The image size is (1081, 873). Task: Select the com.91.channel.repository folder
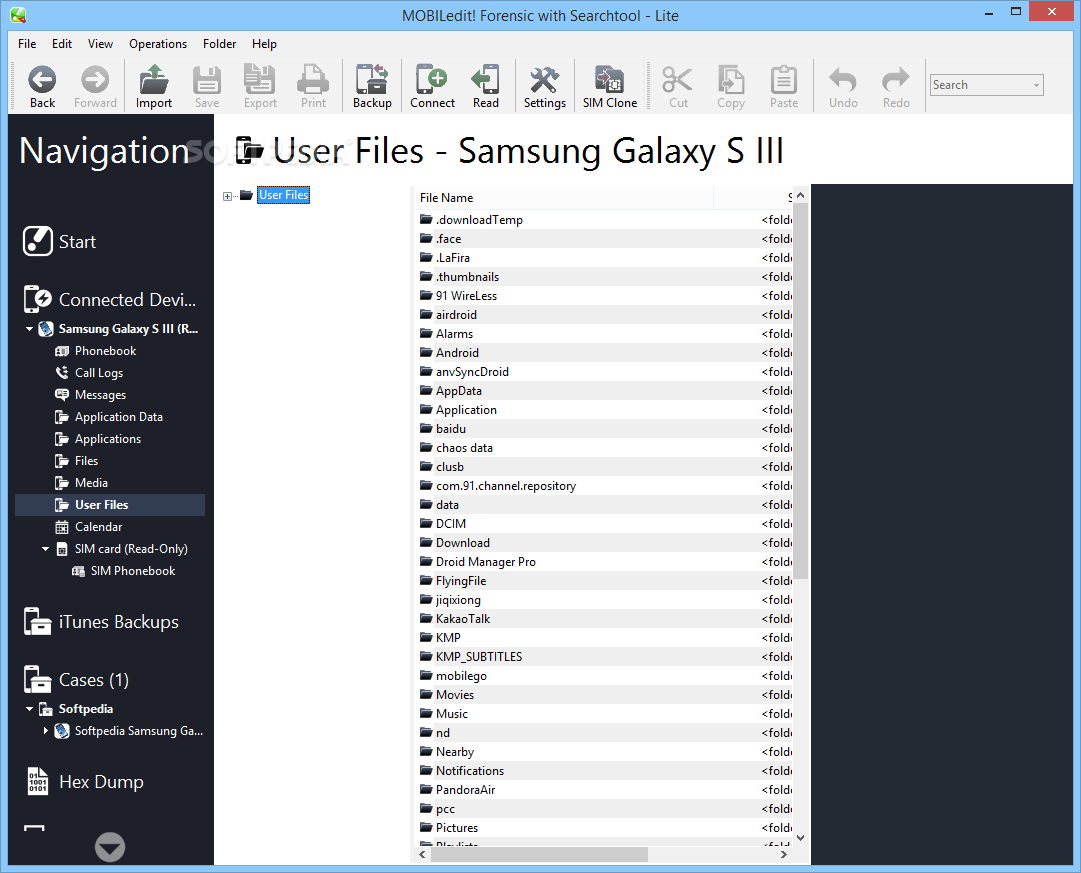(603, 485)
